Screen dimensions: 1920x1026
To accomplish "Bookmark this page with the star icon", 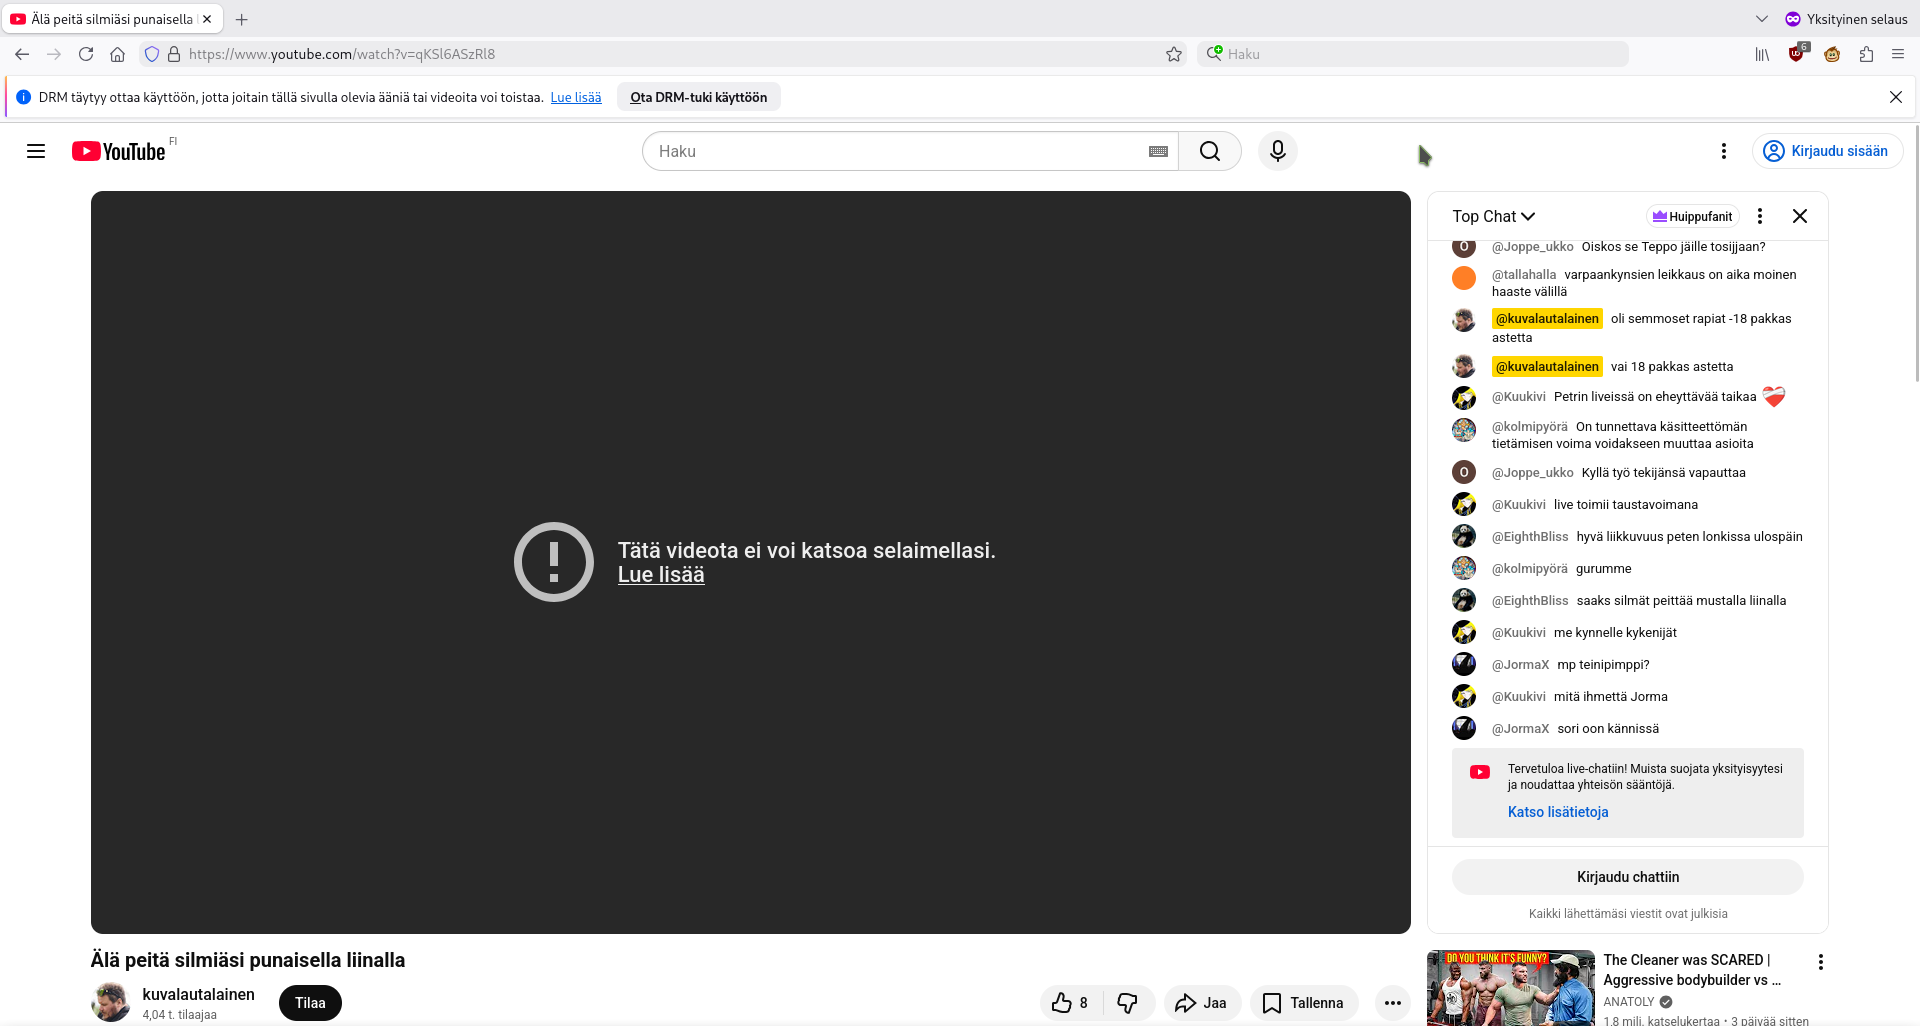I will tap(1174, 54).
